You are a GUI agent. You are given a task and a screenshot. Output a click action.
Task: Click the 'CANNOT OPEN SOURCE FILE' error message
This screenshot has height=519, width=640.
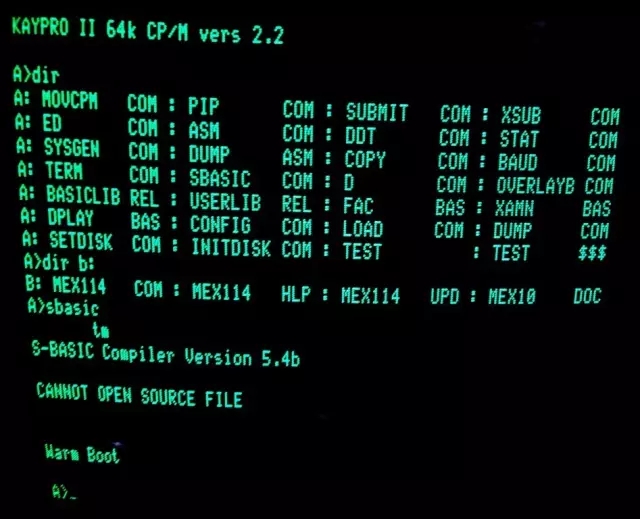[139, 395]
